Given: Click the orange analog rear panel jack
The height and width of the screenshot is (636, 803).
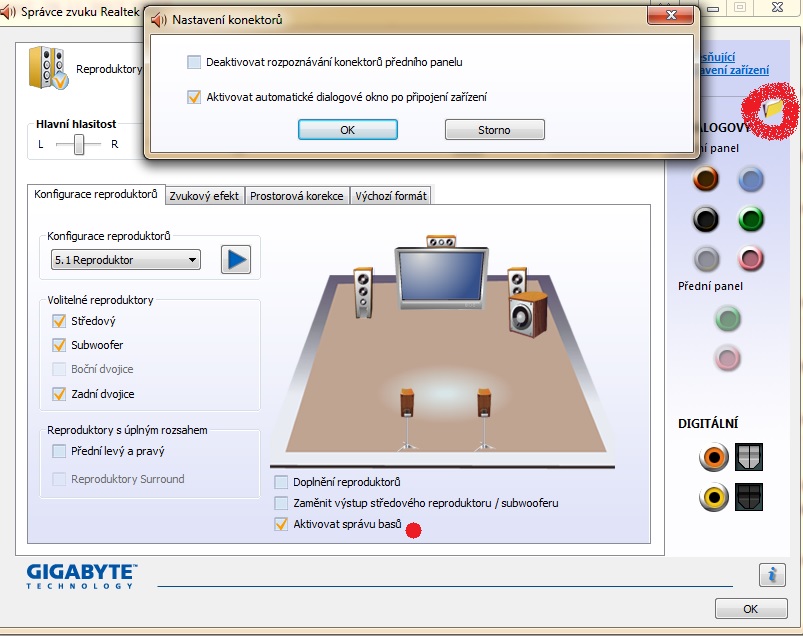Looking at the screenshot, I should tap(706, 179).
